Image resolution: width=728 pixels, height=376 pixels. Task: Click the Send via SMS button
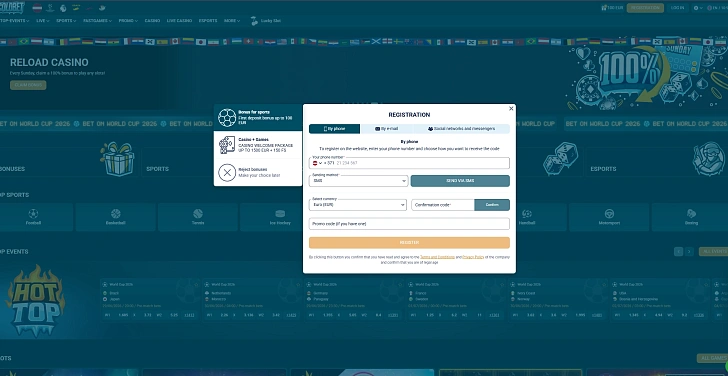(460, 181)
